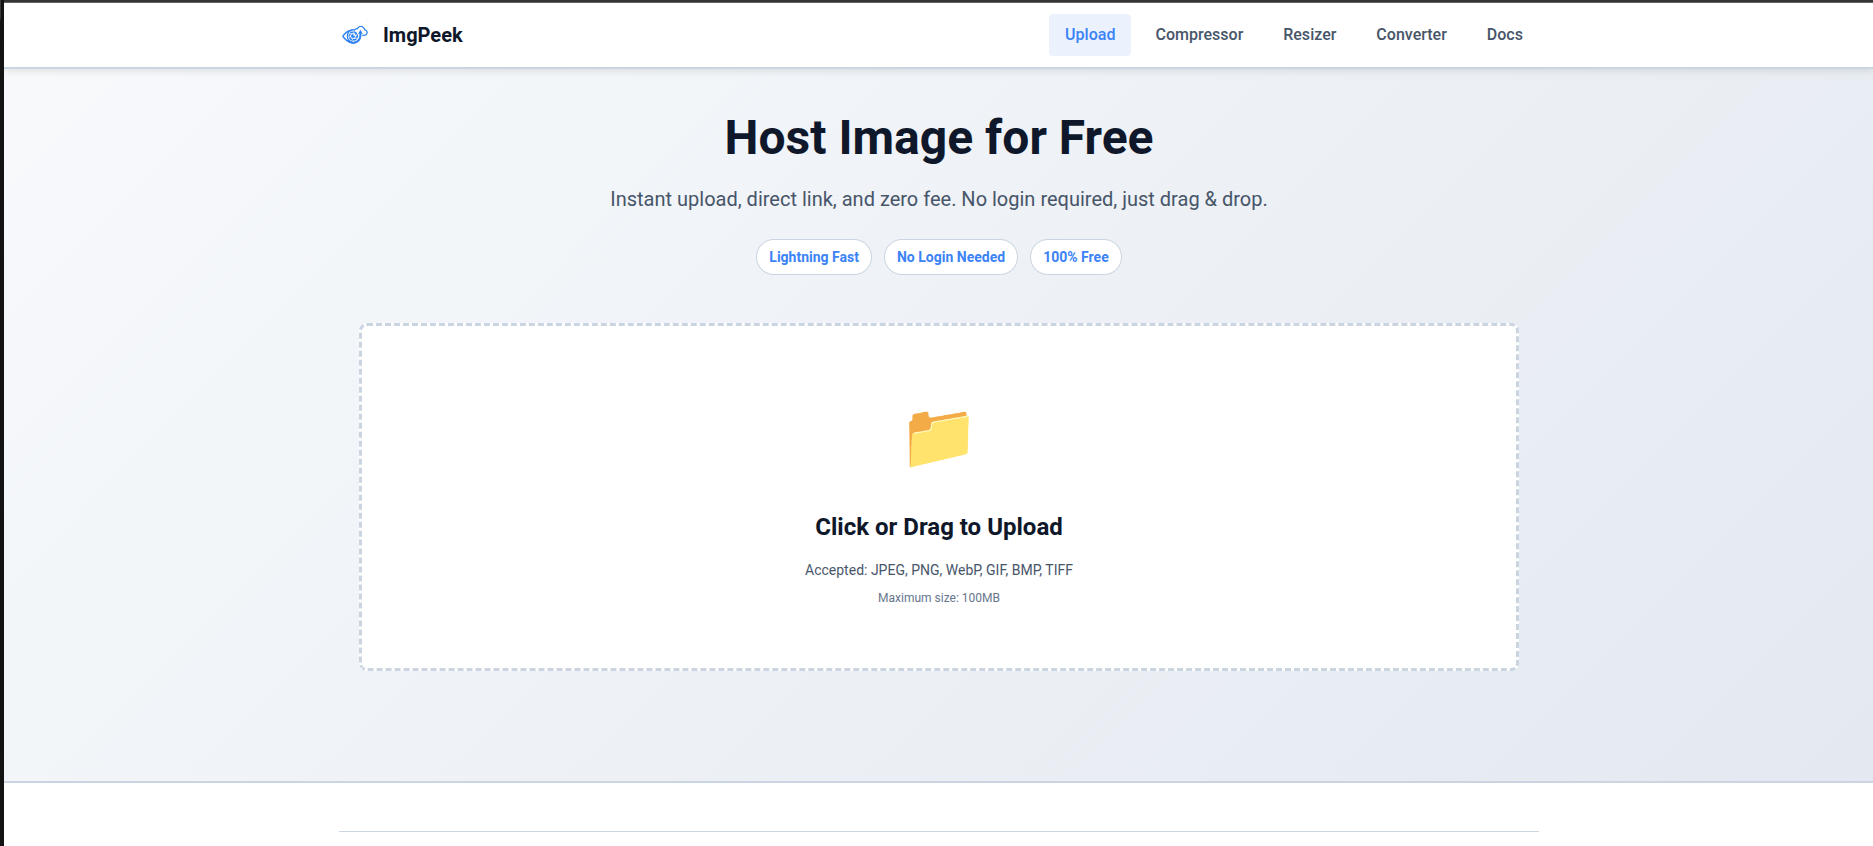This screenshot has height=846, width=1873.
Task: Open the ImgPeek brand name link
Action: (422, 35)
